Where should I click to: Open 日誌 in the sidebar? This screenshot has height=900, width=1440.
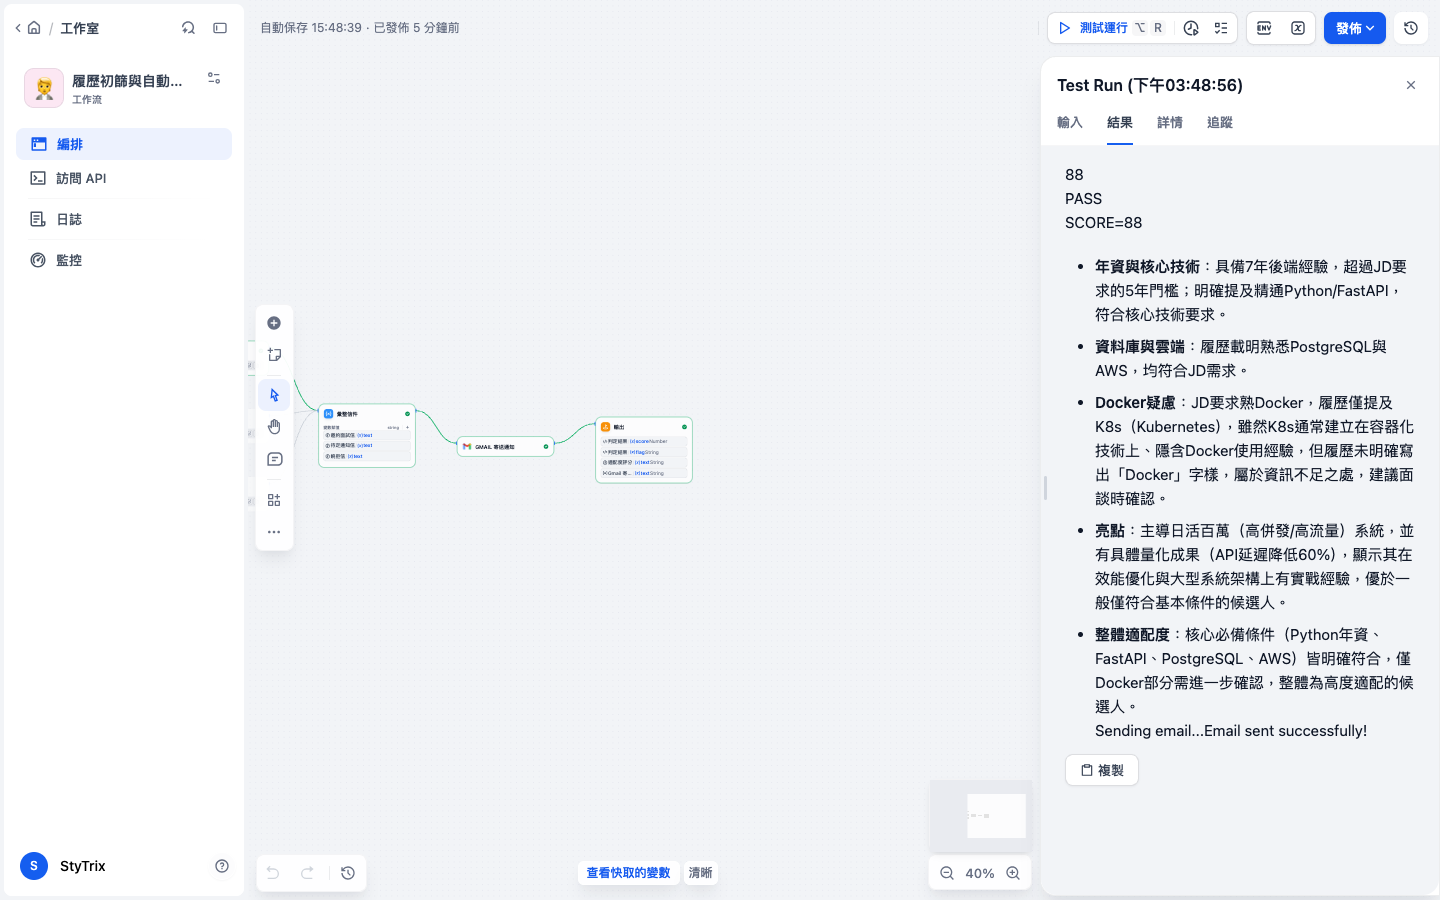coord(124,219)
